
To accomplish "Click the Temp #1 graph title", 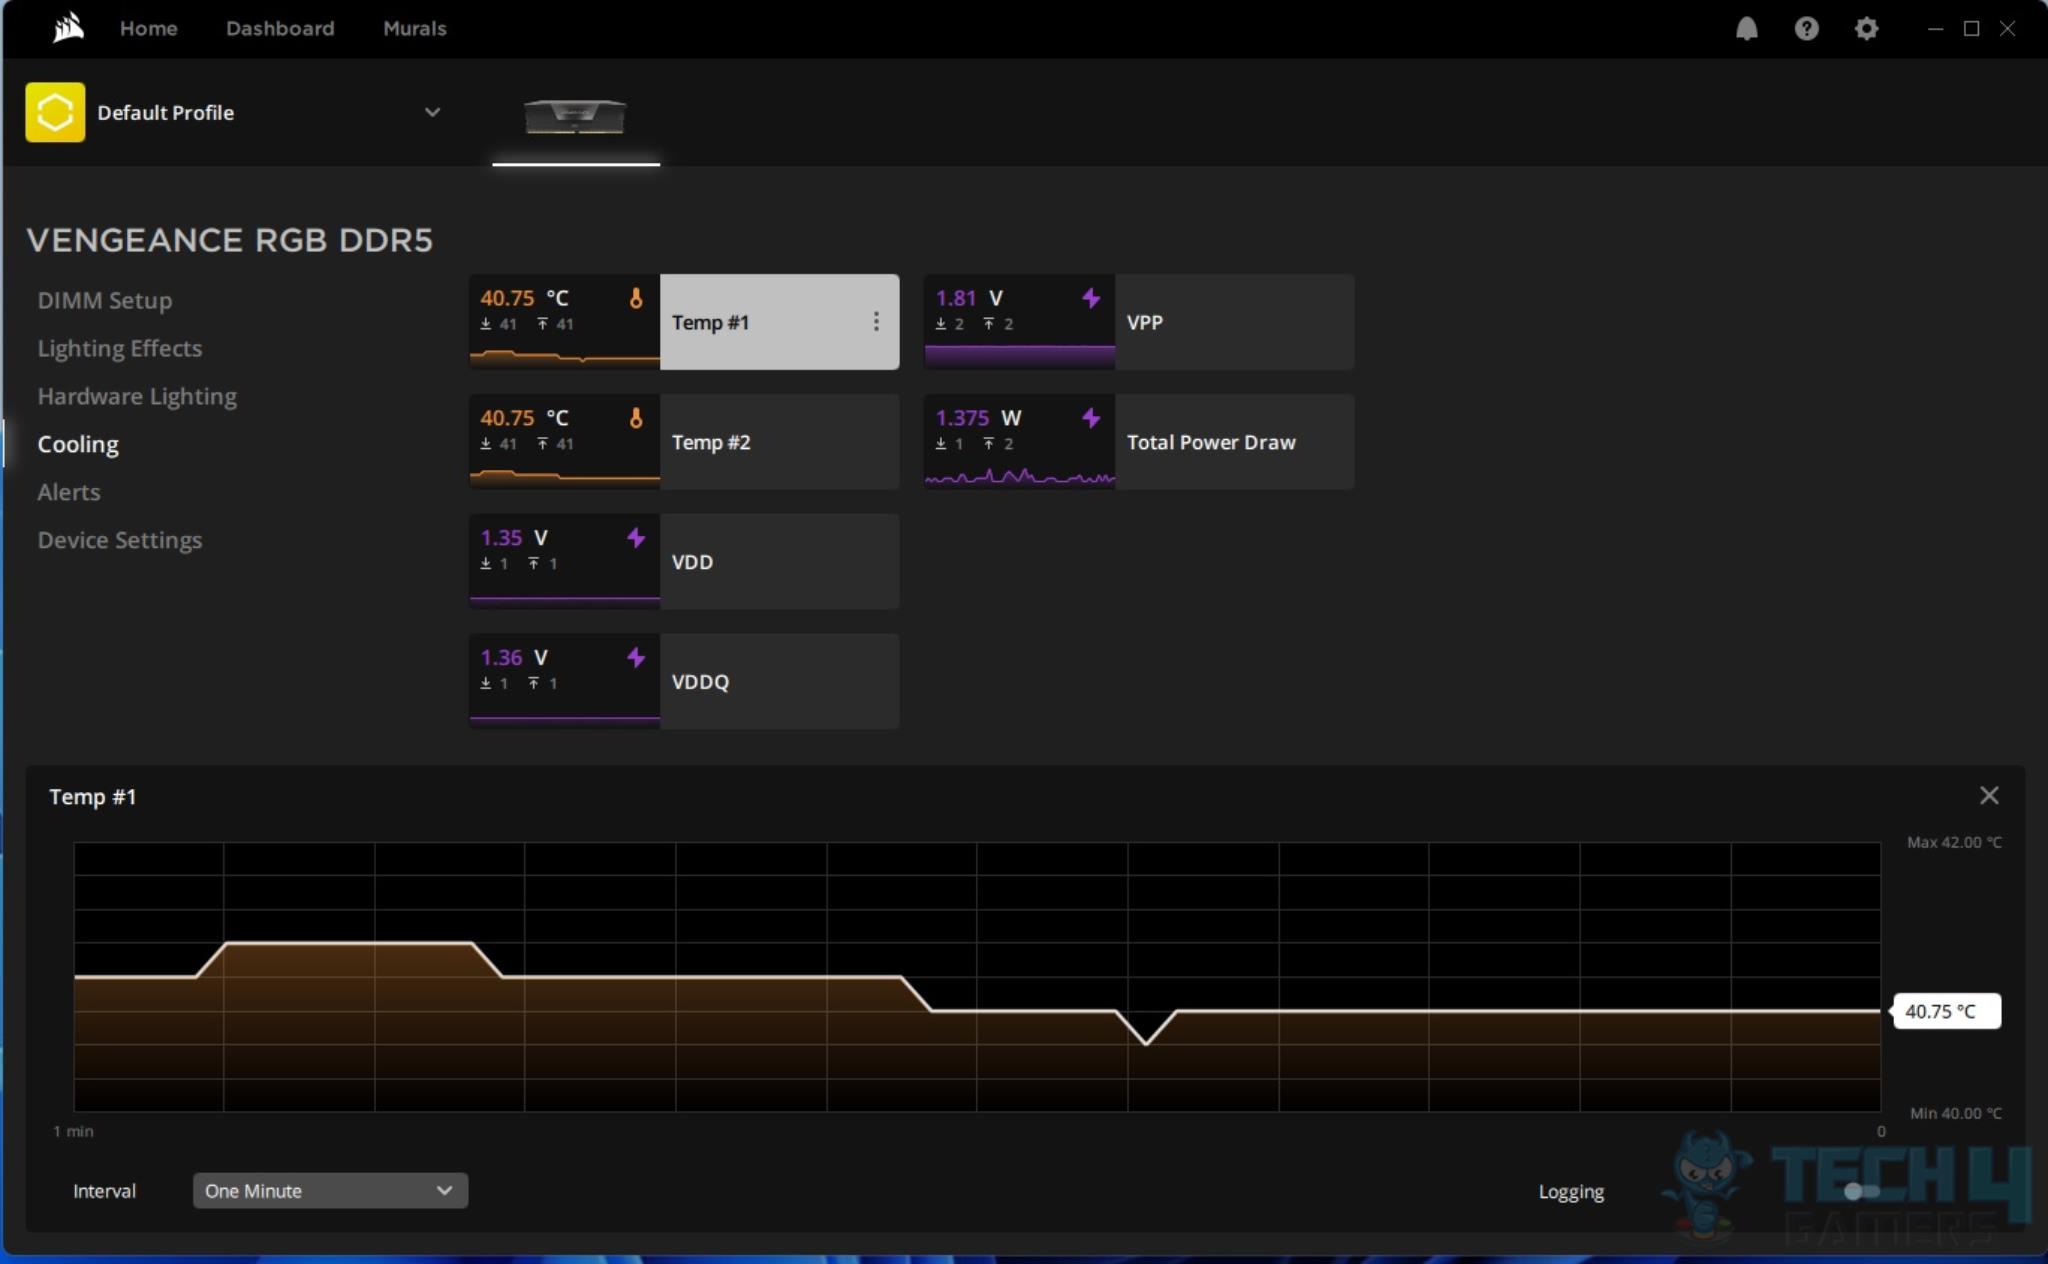I will [x=93, y=797].
